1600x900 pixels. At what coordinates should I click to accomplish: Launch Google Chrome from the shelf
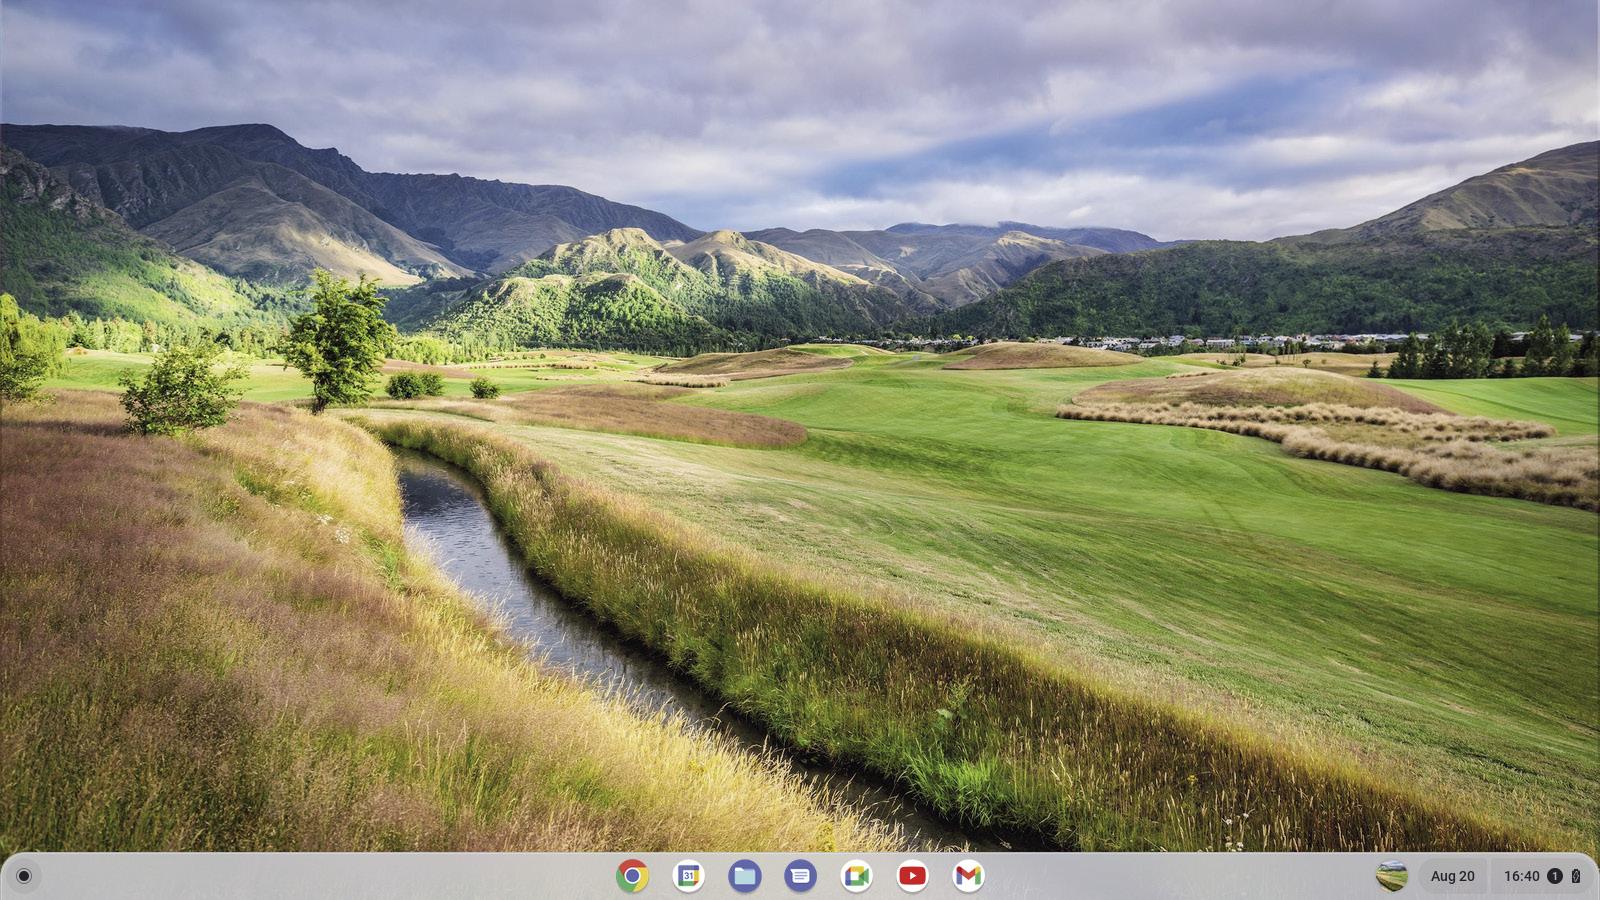(x=632, y=876)
